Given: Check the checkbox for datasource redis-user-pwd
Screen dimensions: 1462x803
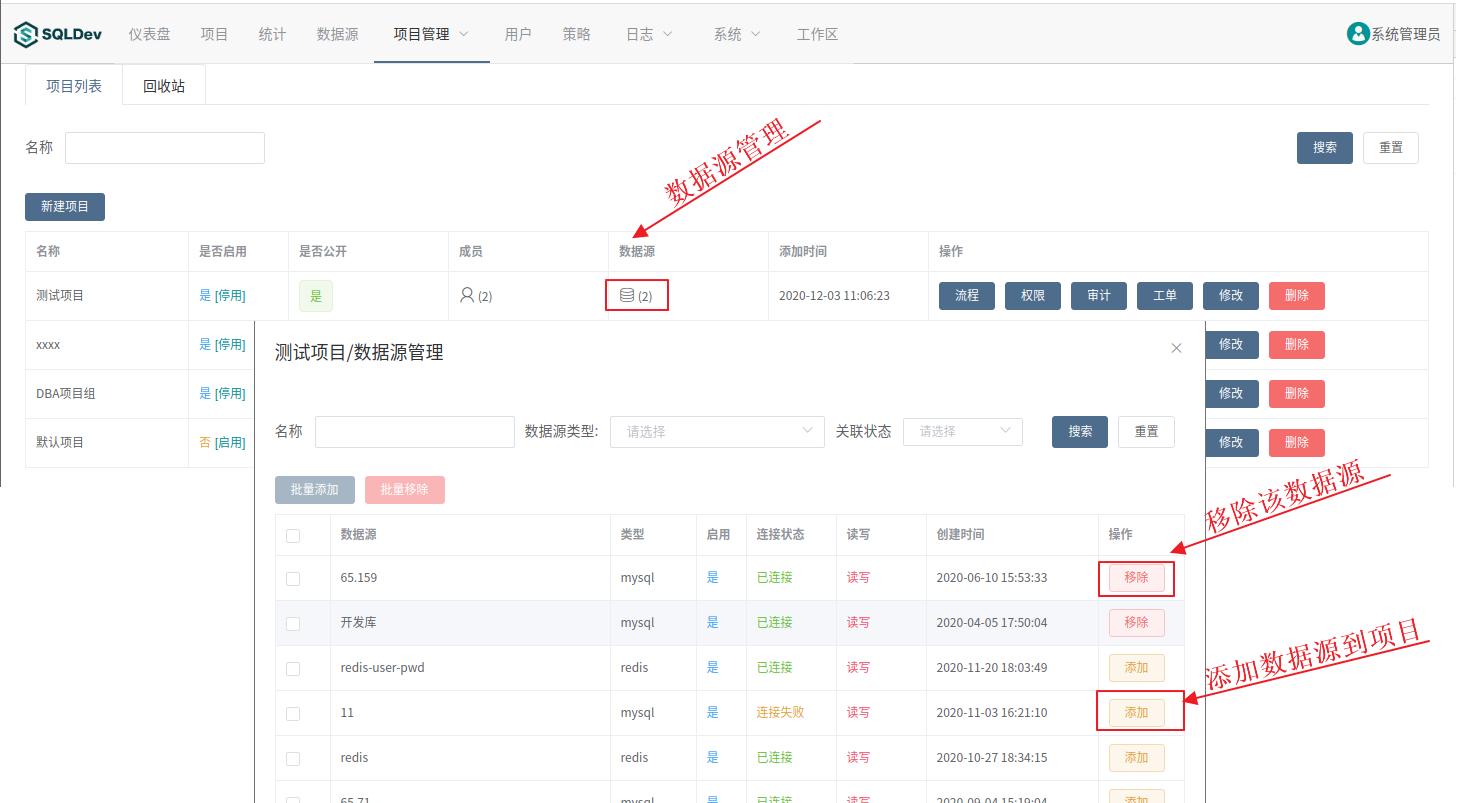Looking at the screenshot, I should (292, 667).
